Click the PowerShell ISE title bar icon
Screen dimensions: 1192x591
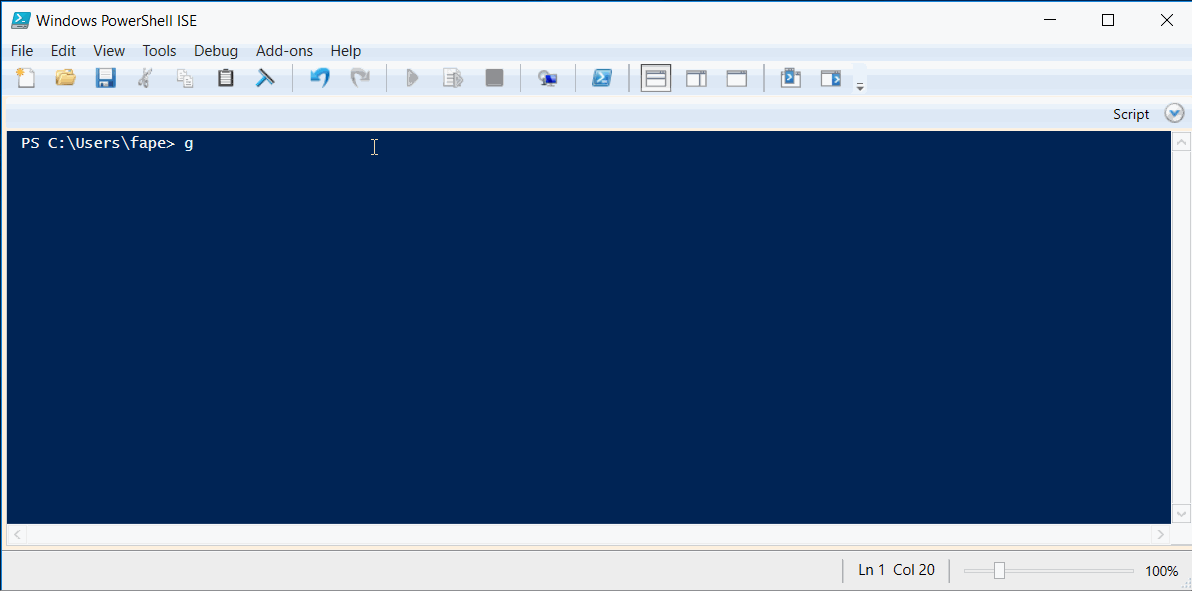click(x=21, y=21)
